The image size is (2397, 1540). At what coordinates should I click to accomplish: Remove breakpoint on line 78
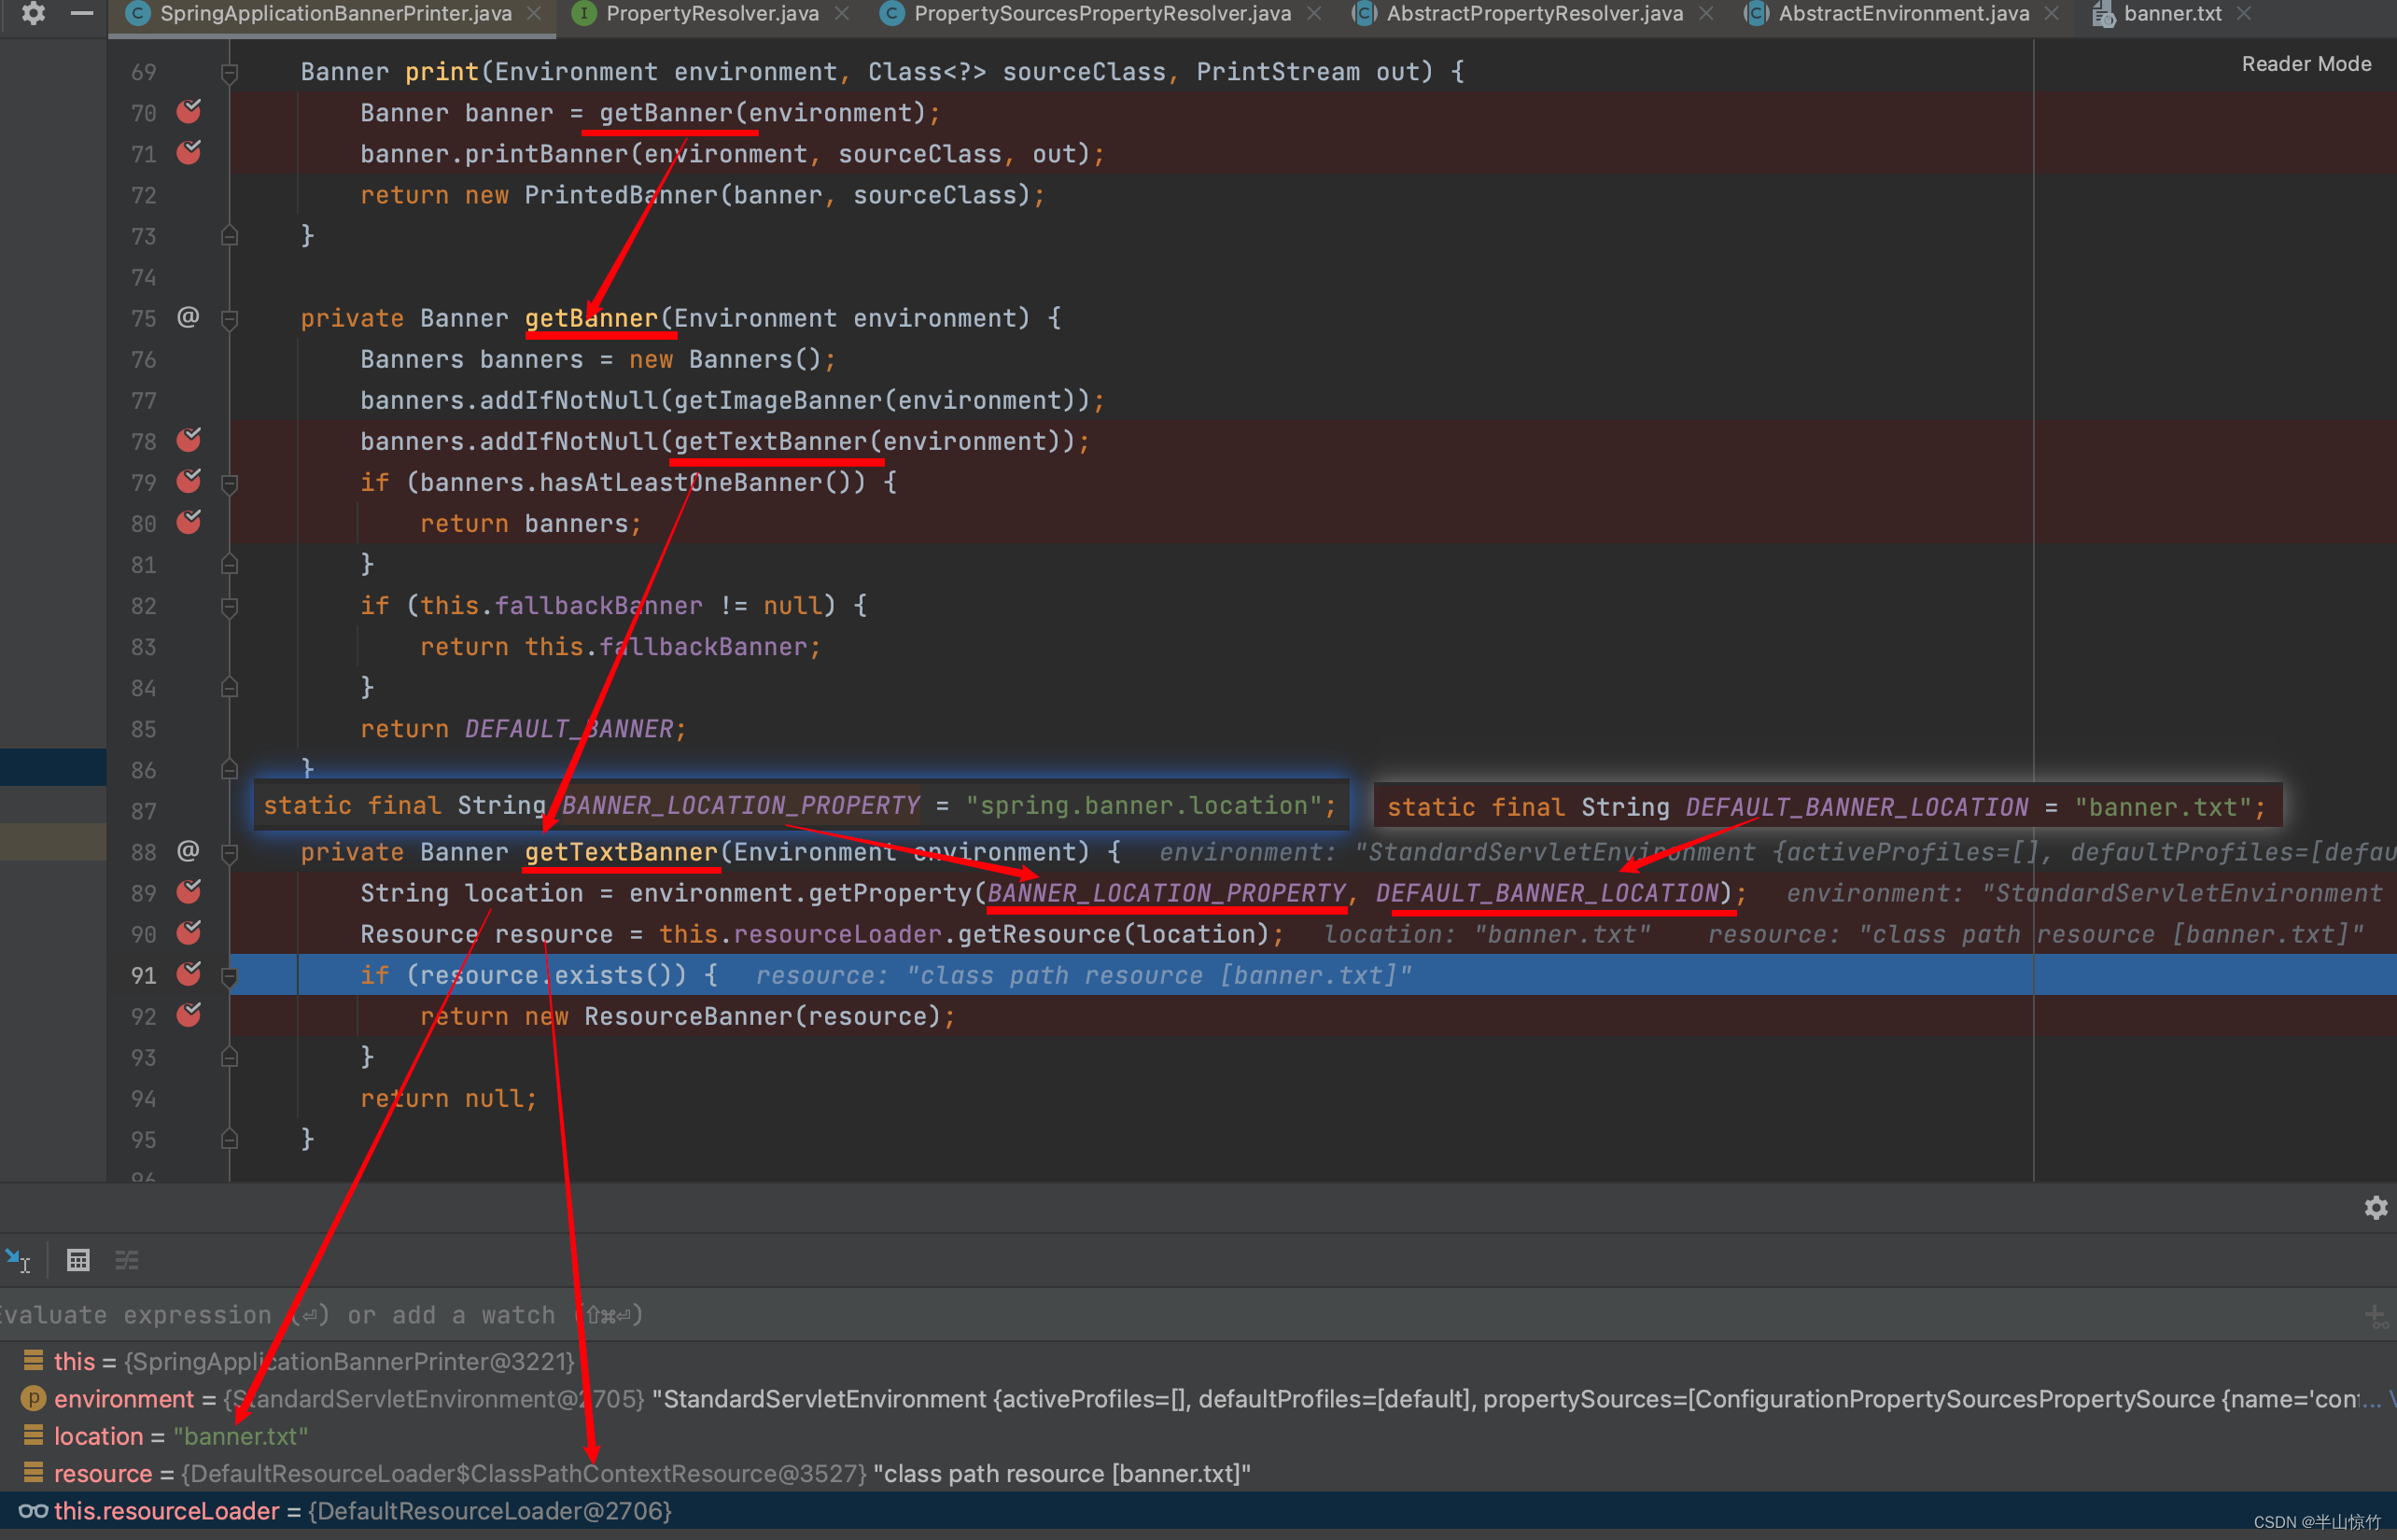(x=189, y=440)
